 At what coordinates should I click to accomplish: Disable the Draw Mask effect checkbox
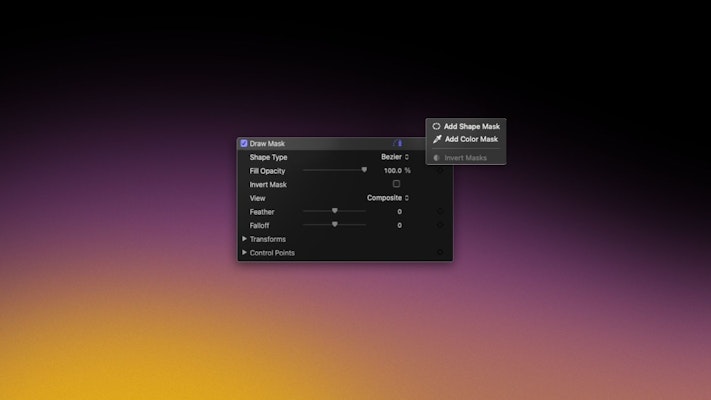click(x=244, y=143)
